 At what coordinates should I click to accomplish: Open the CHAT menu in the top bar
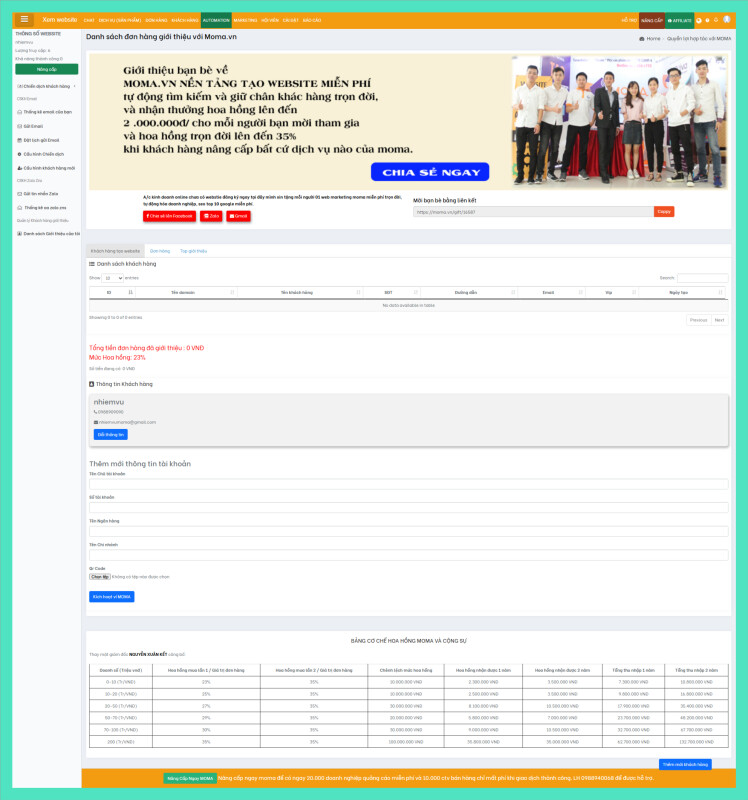[x=89, y=20]
